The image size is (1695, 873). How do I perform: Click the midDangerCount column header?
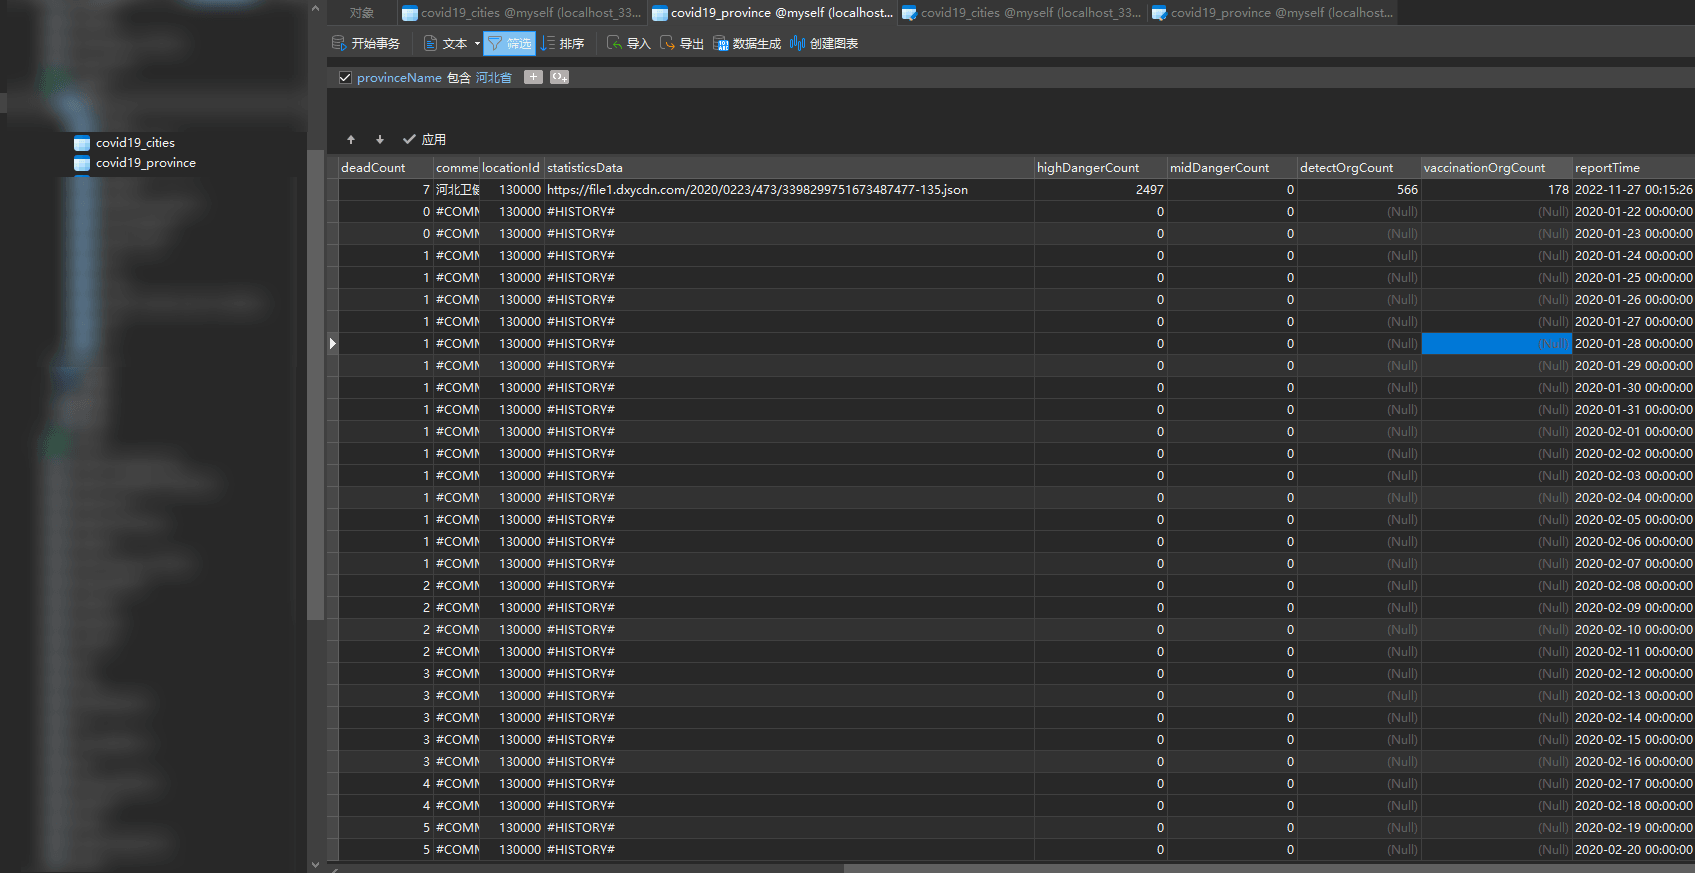pyautogui.click(x=1232, y=168)
